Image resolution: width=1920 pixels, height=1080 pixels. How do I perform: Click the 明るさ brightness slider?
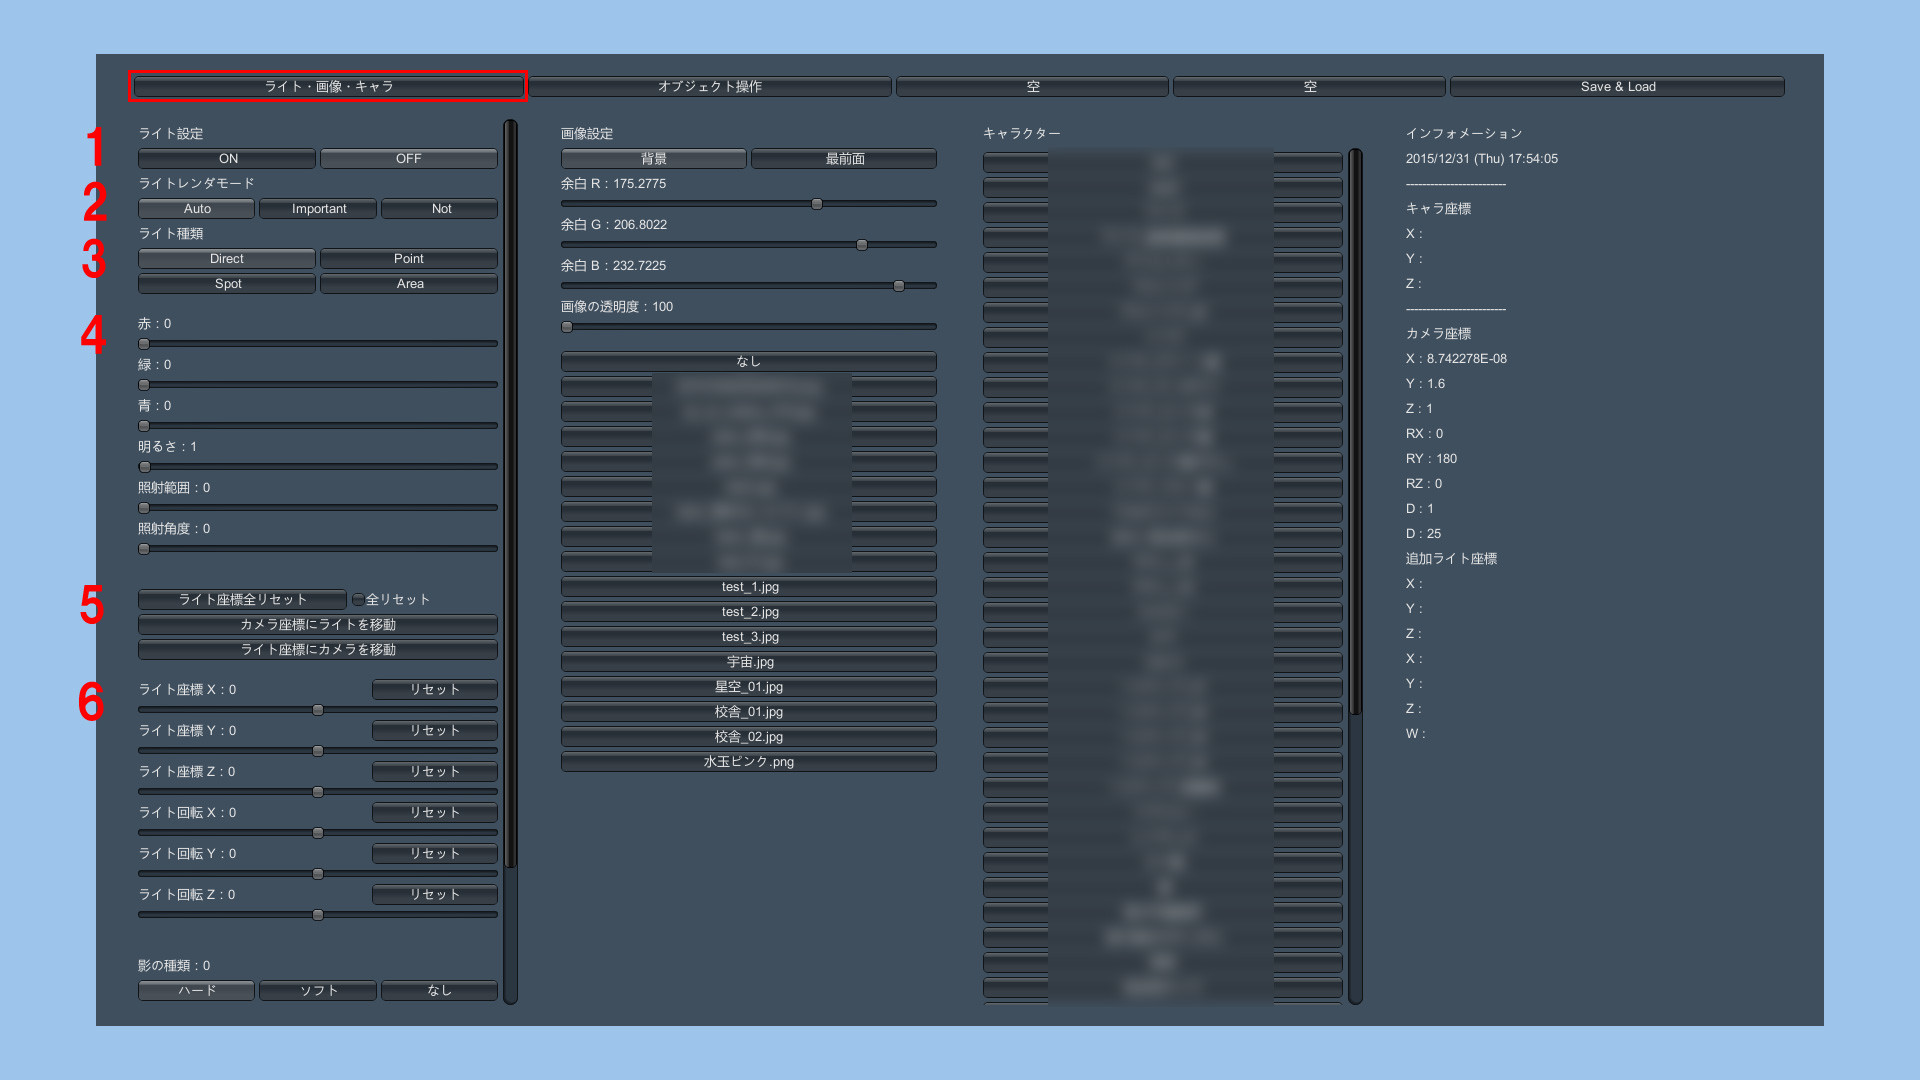pyautogui.click(x=318, y=467)
